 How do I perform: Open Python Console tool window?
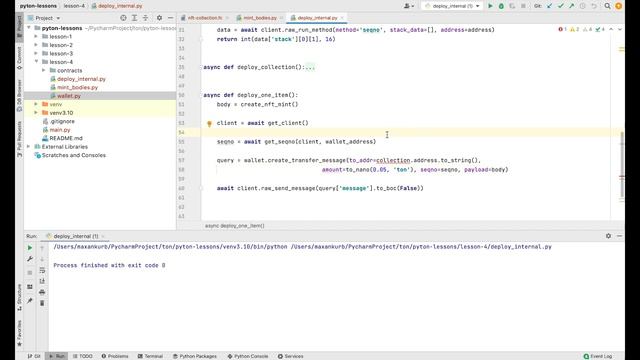[248, 356]
